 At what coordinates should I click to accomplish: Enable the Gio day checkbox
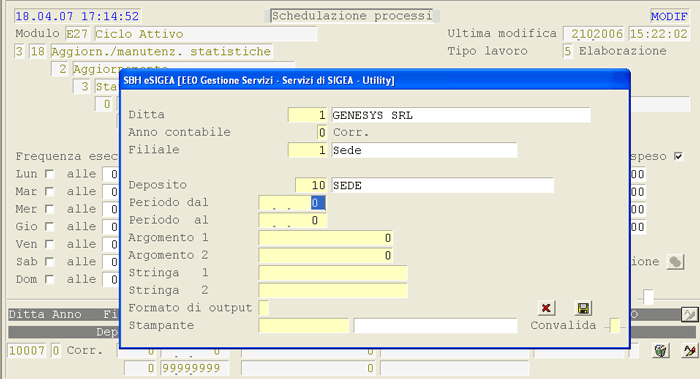[50, 227]
